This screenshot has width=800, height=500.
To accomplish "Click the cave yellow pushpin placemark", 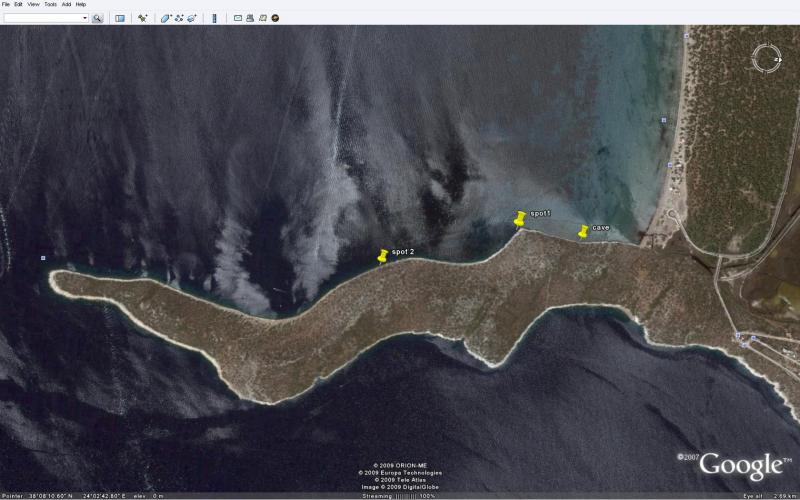I will click(x=583, y=232).
